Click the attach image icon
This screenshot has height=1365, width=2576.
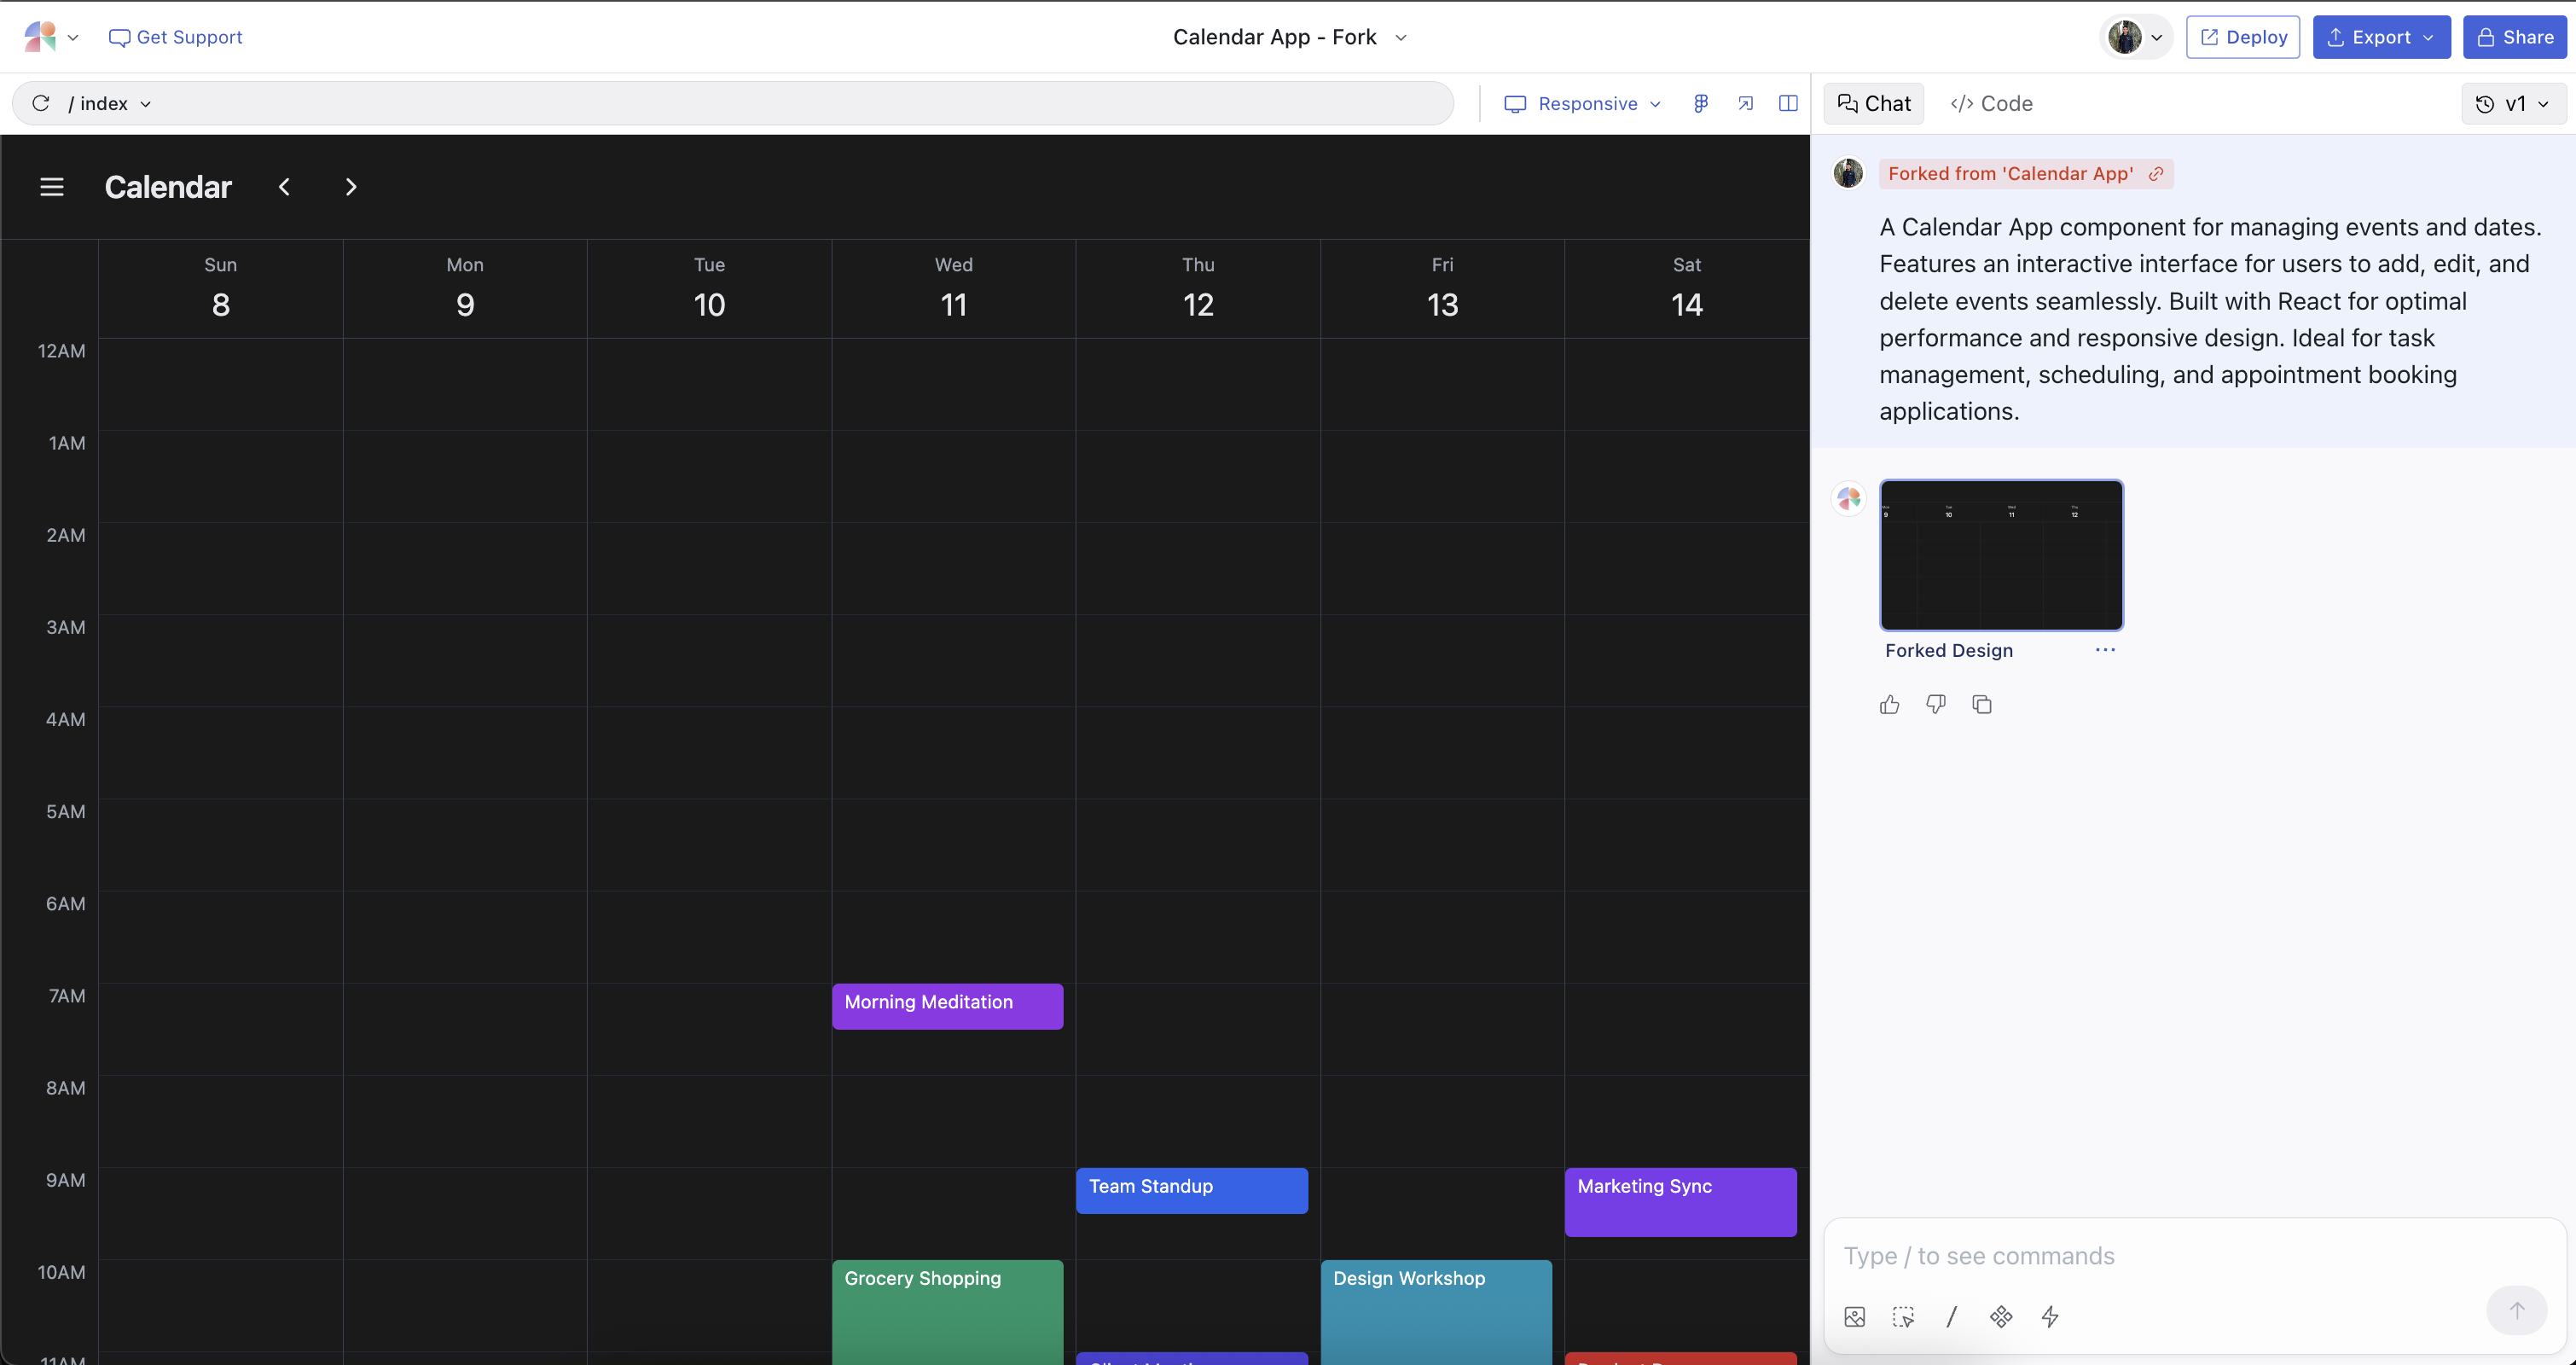click(x=1855, y=1317)
